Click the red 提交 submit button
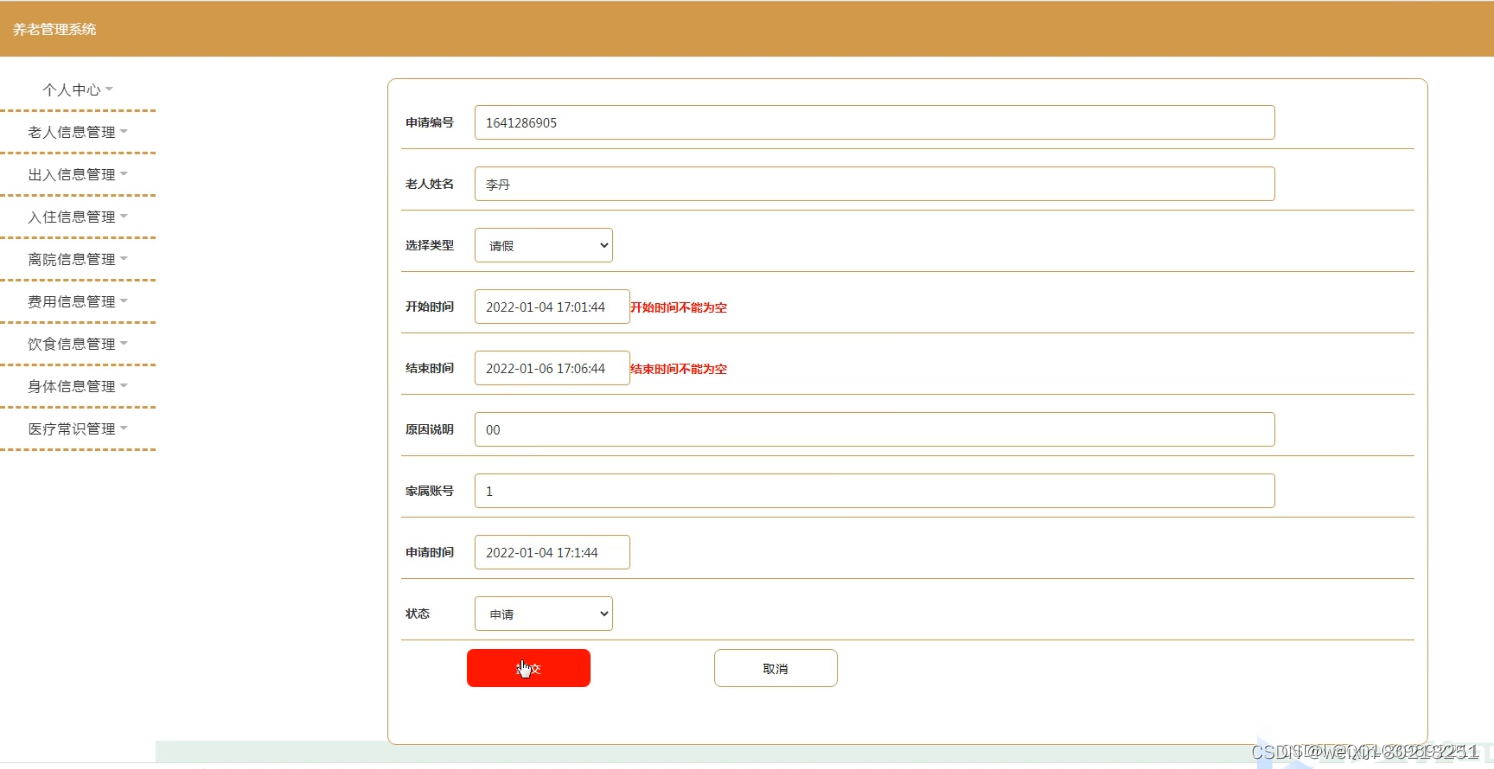Viewport: 1494px width, 769px height. (528, 667)
